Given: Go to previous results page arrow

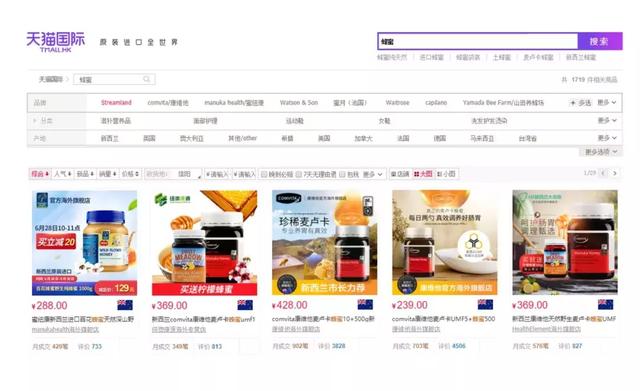Looking at the screenshot, I should tap(604, 173).
